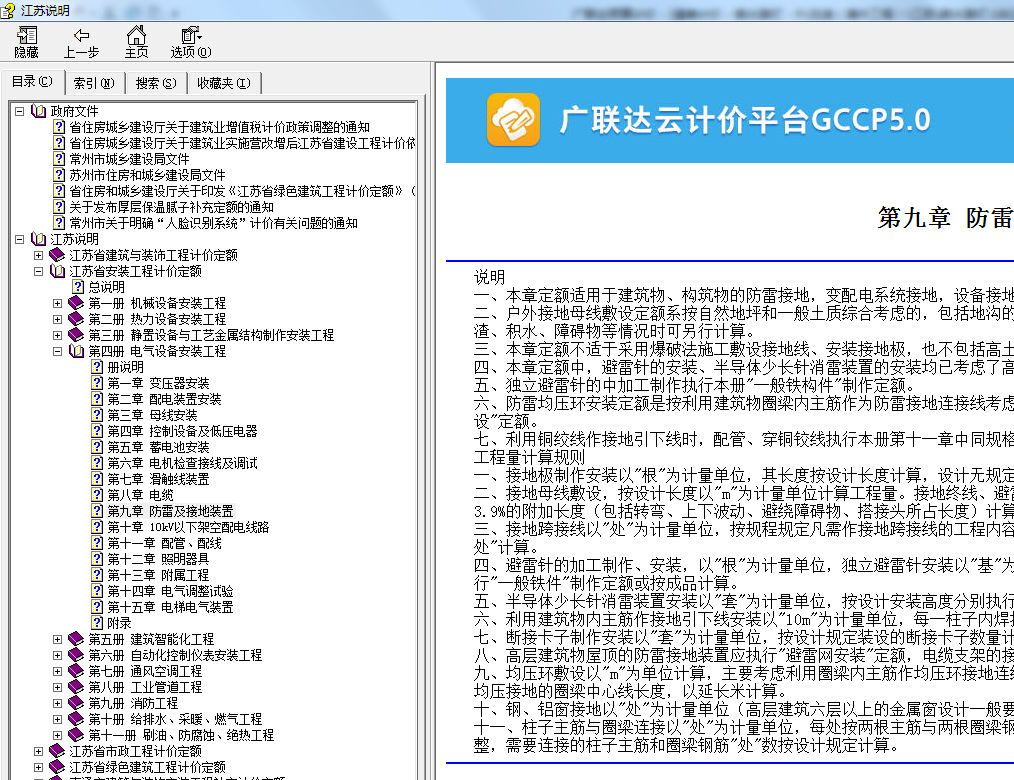Select 第四章 控制设备及低压电器 topic
This screenshot has height=780, width=1014.
click(x=182, y=431)
